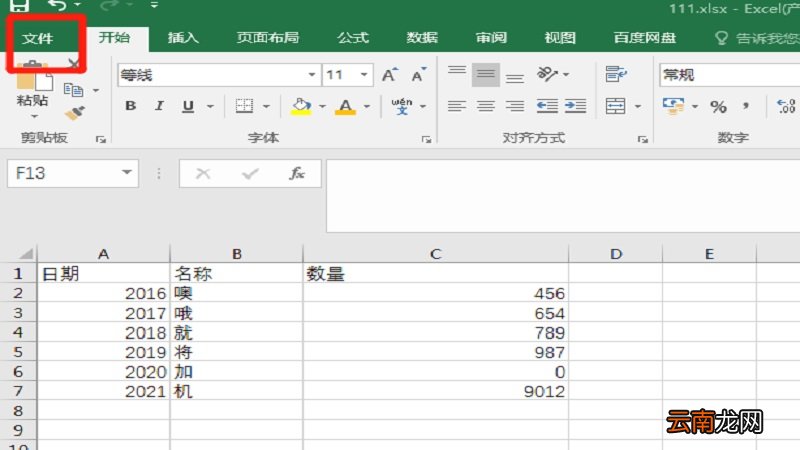Click the increase indent icon

(x=576, y=106)
